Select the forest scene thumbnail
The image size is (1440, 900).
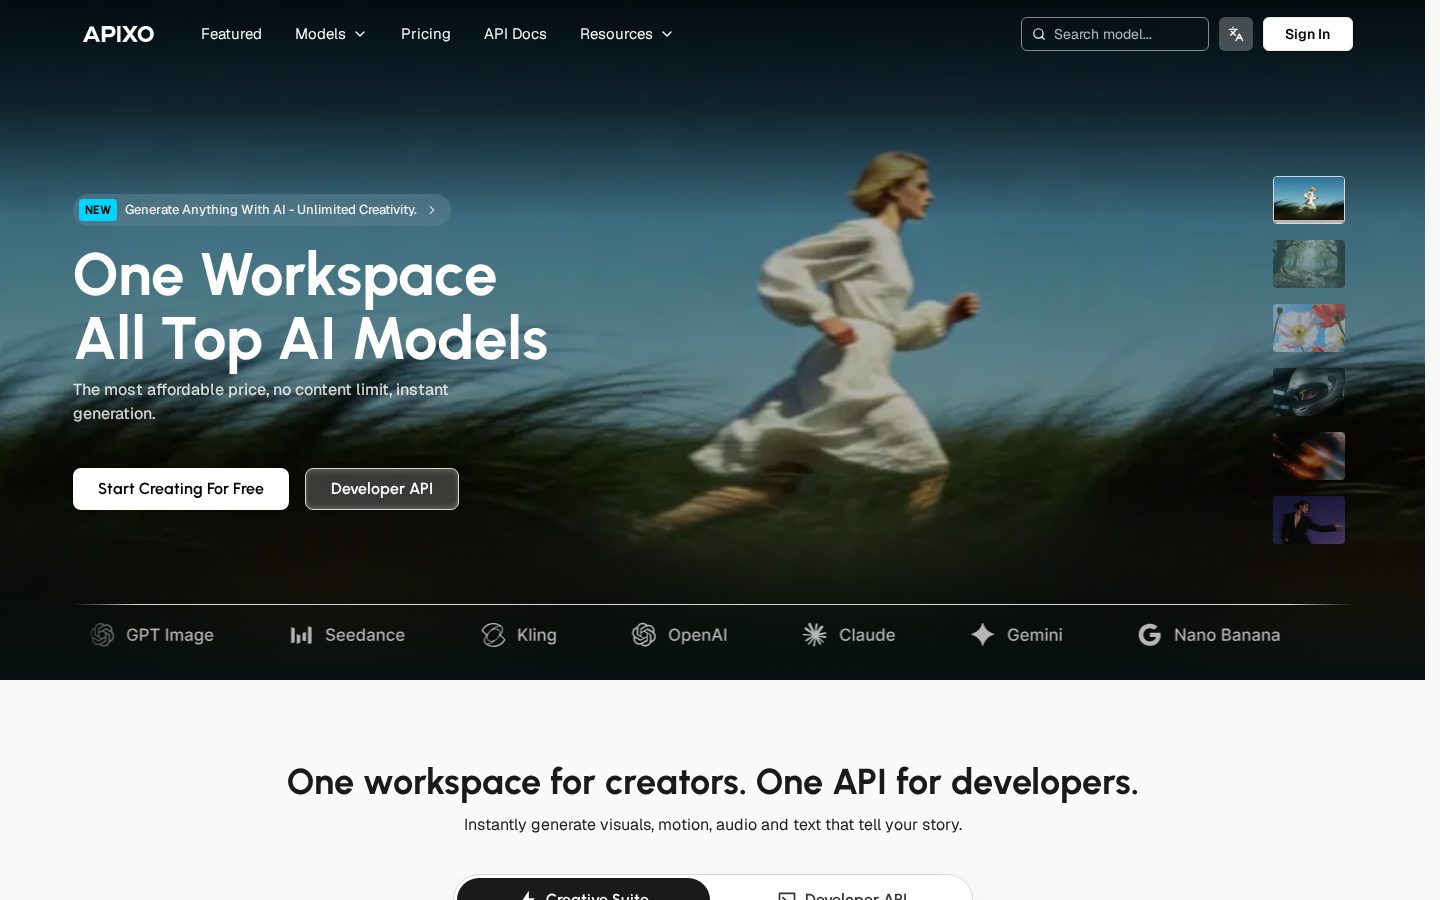tap(1309, 264)
